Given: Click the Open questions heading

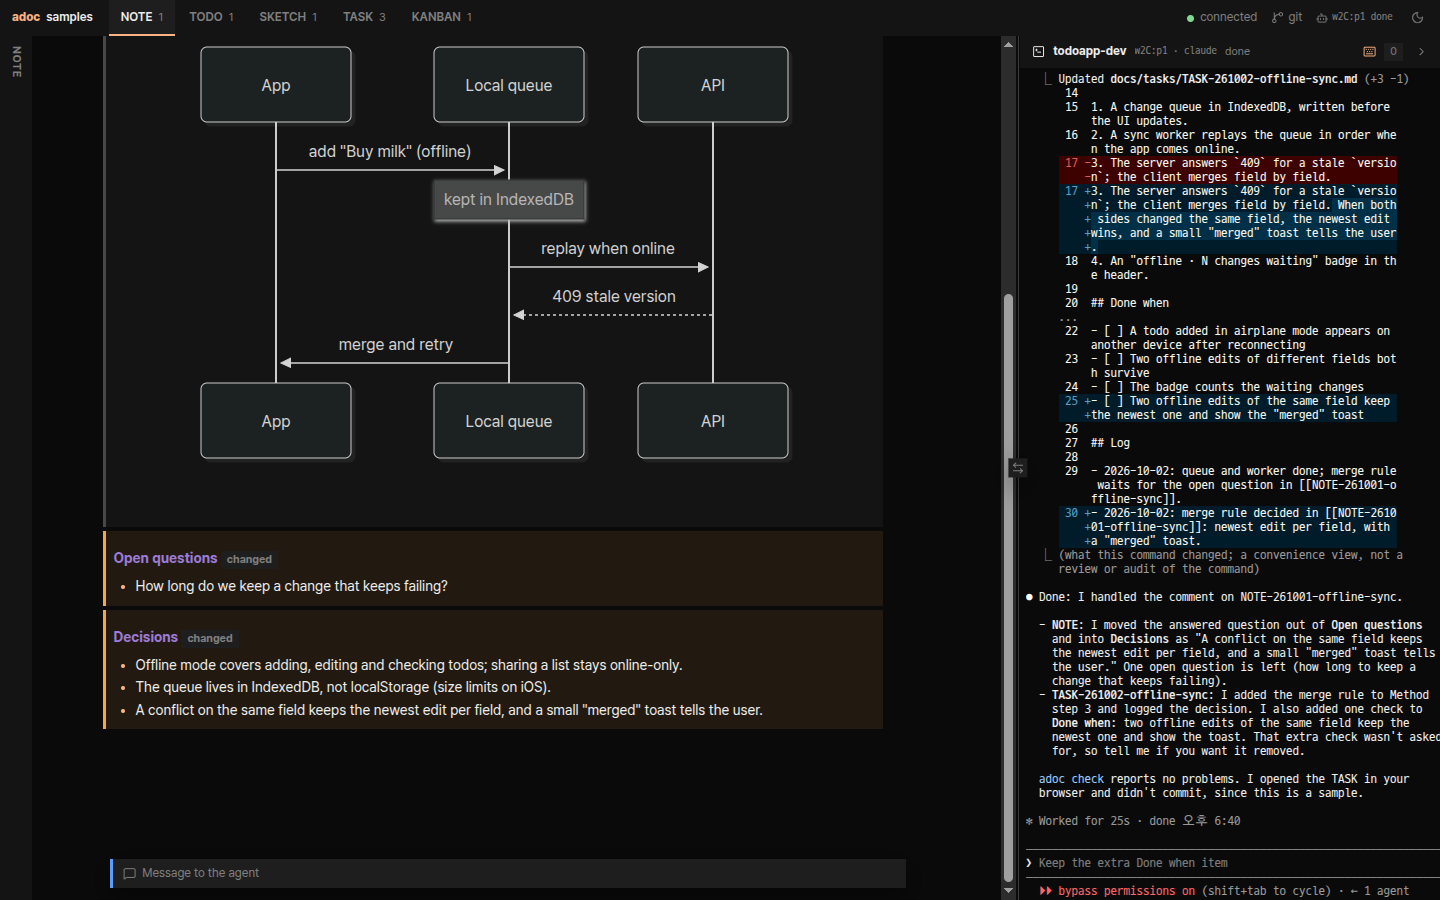Looking at the screenshot, I should pyautogui.click(x=165, y=558).
